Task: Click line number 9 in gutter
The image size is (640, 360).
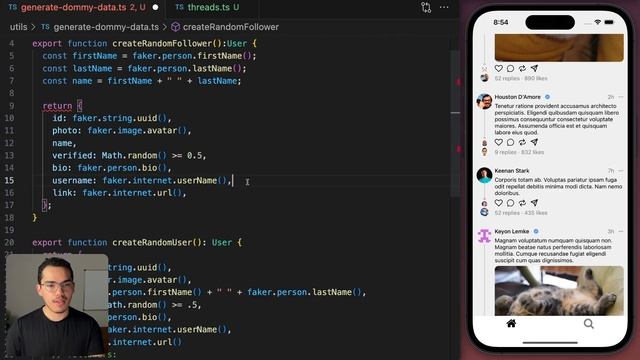Action: click(x=11, y=106)
